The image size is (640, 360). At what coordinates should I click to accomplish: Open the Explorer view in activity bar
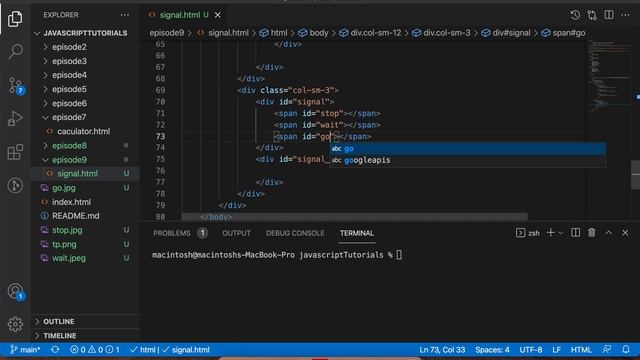[15, 19]
